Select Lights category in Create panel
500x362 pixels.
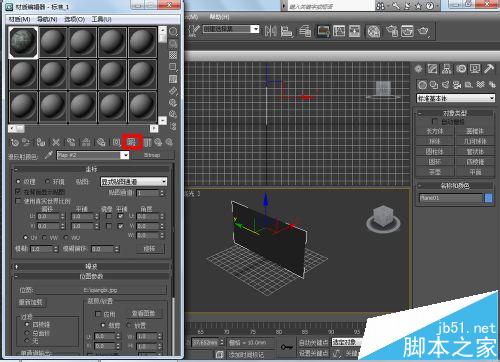[x=445, y=85]
